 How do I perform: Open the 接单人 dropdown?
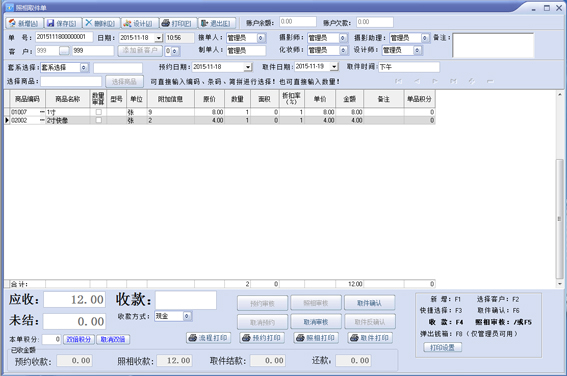[x=261, y=38]
